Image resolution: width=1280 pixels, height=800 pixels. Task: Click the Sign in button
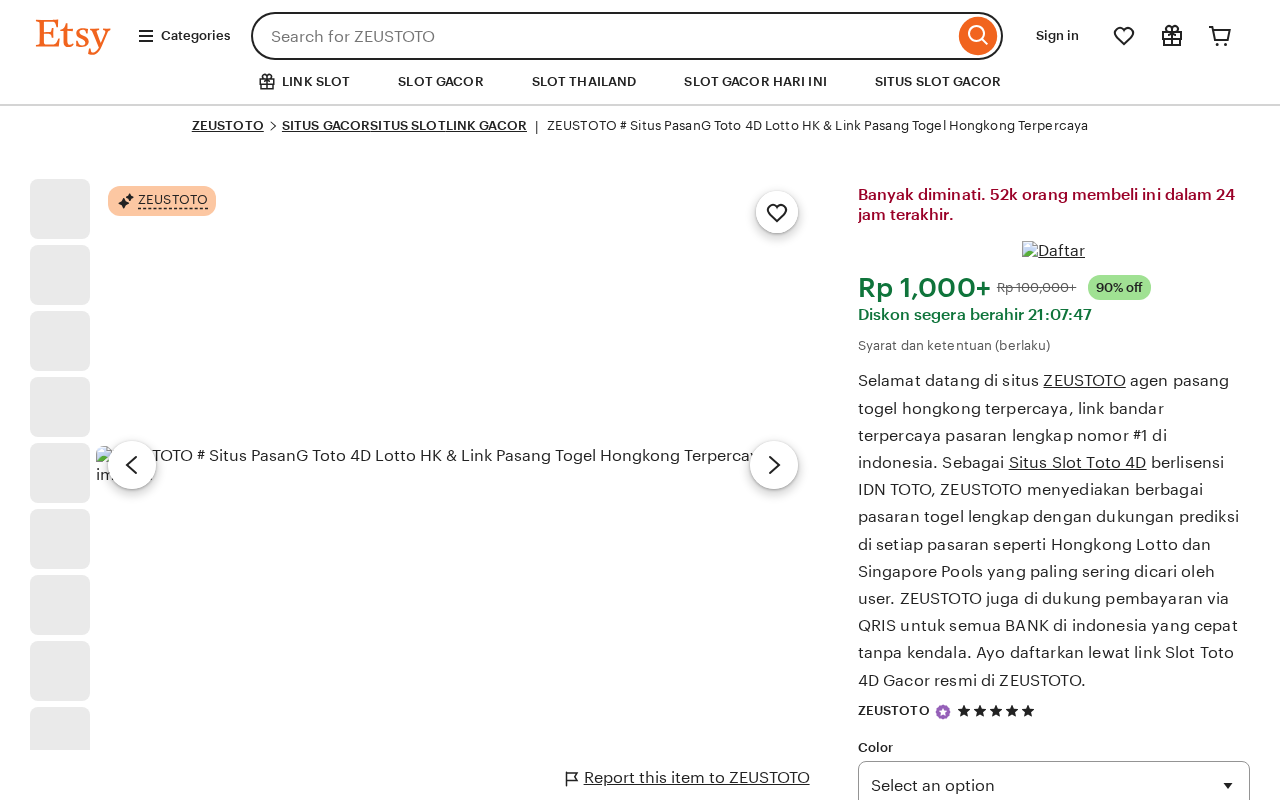click(x=1057, y=36)
